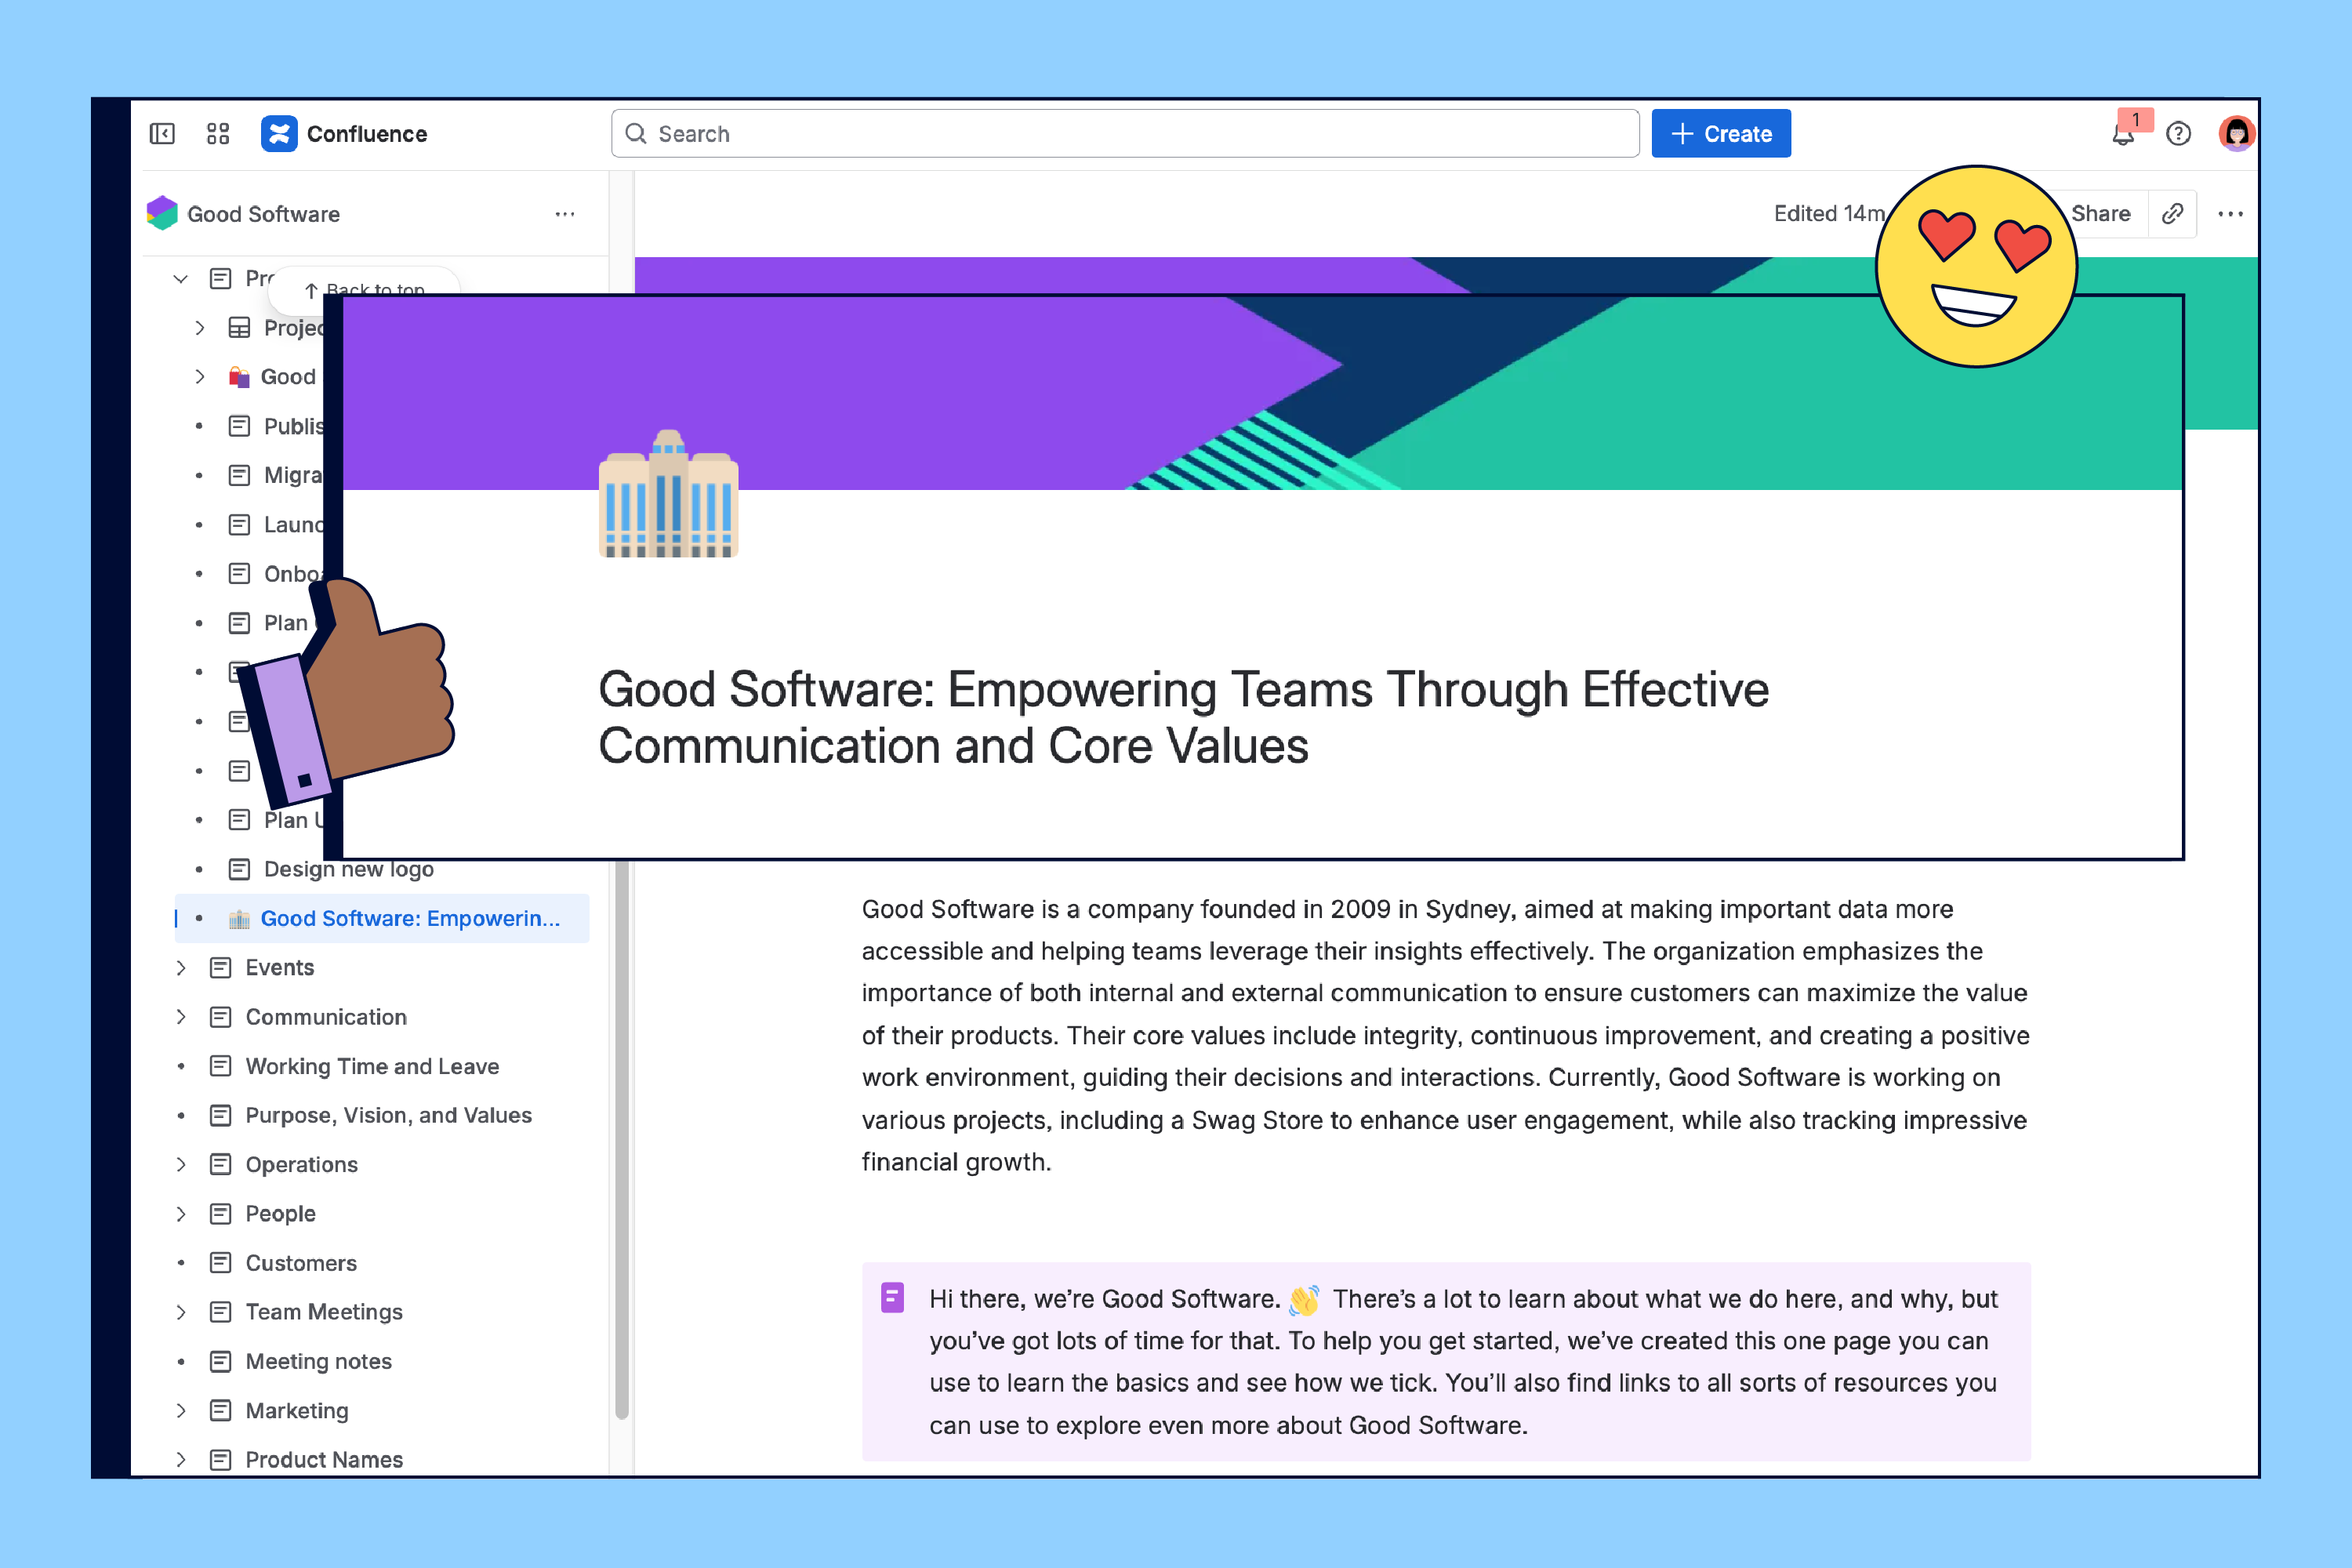Open the Meeting notes page
This screenshot has height=1568, width=2352.
click(x=319, y=1362)
